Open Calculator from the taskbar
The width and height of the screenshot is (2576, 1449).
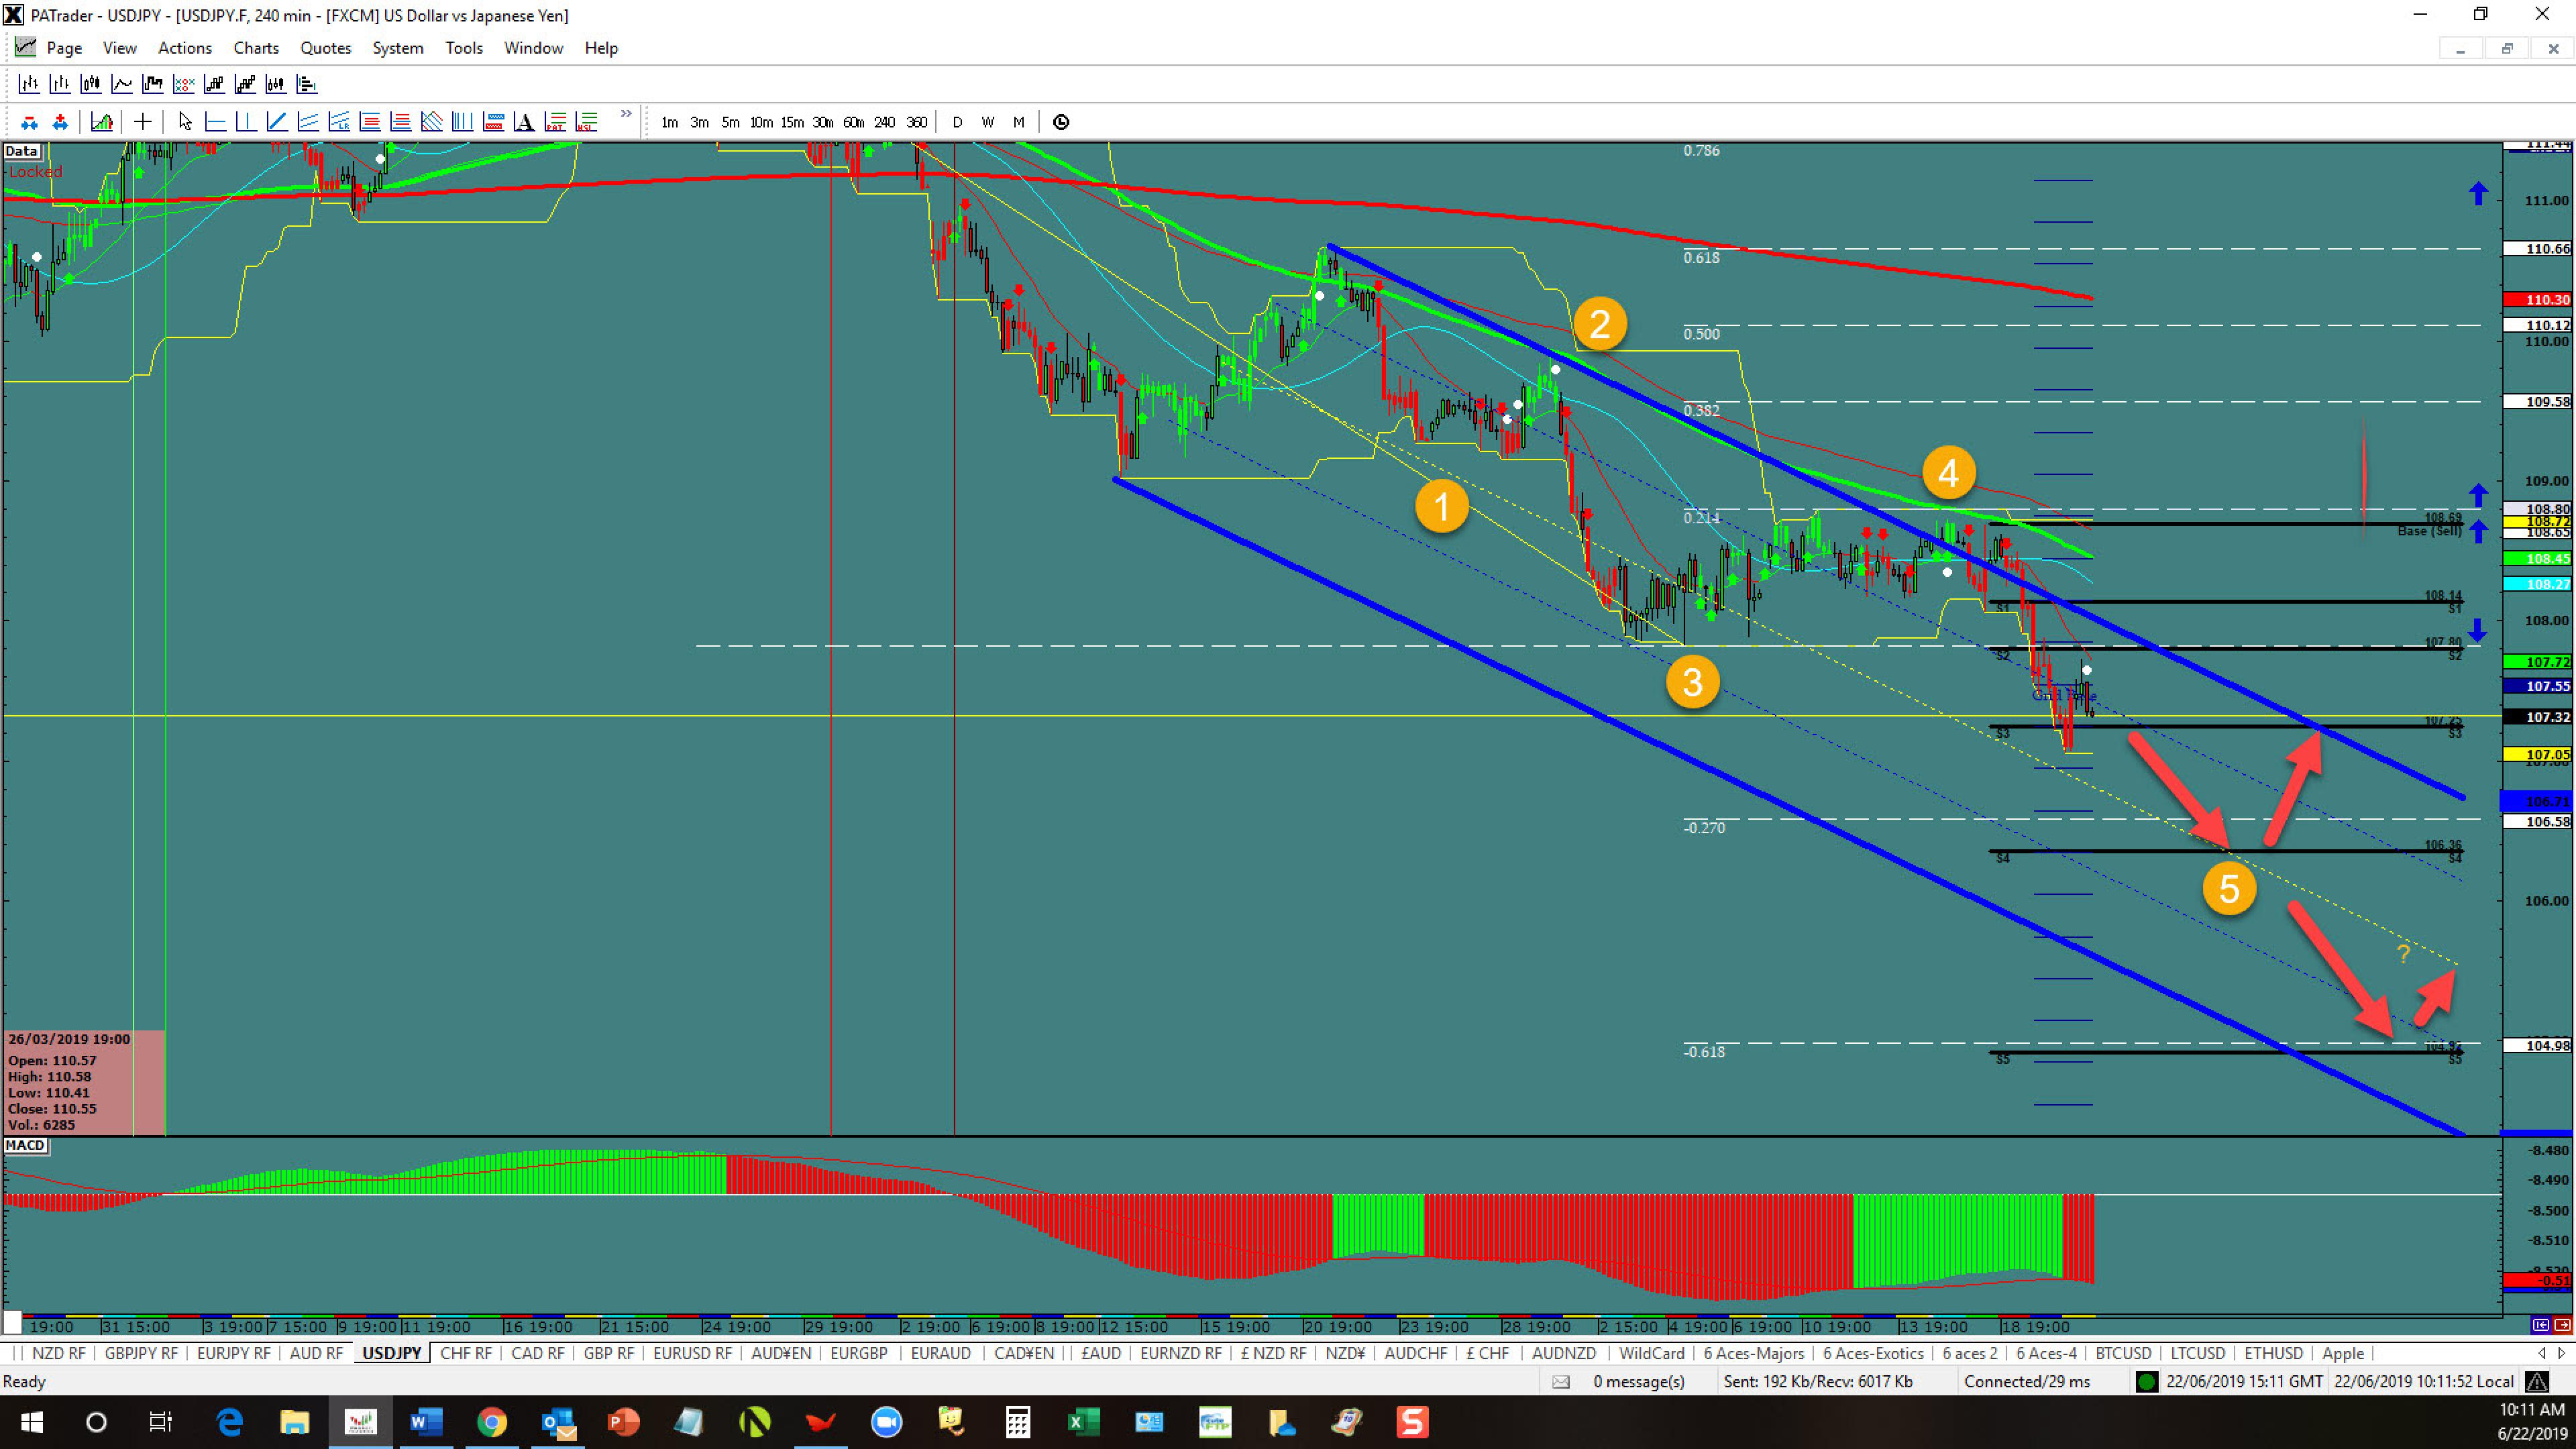(1017, 1421)
